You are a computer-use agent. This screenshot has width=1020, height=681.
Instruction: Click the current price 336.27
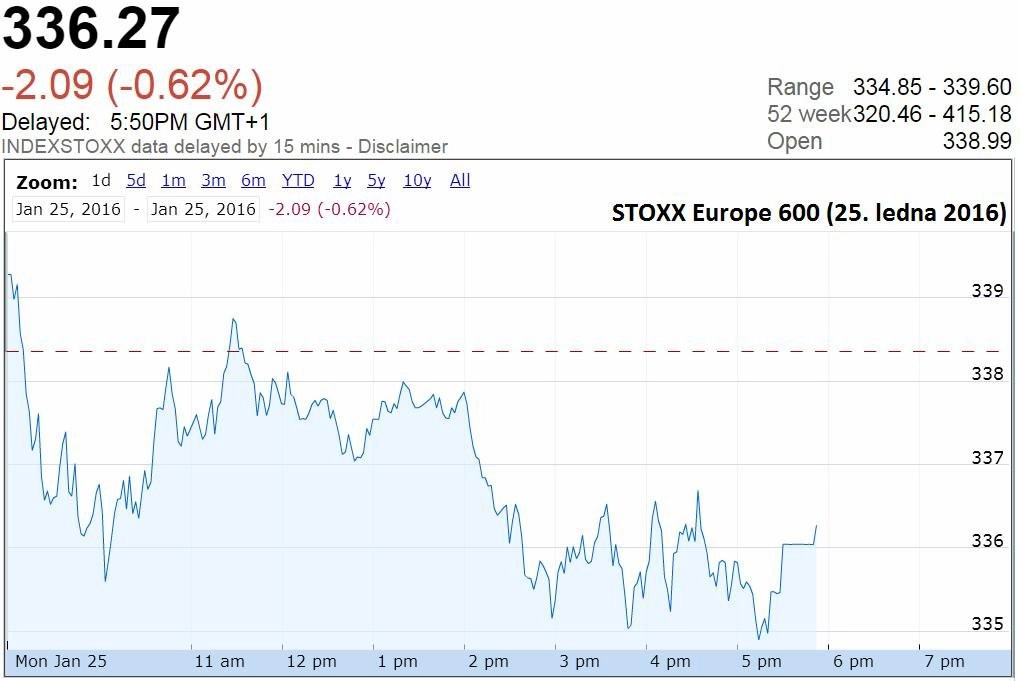(90, 29)
